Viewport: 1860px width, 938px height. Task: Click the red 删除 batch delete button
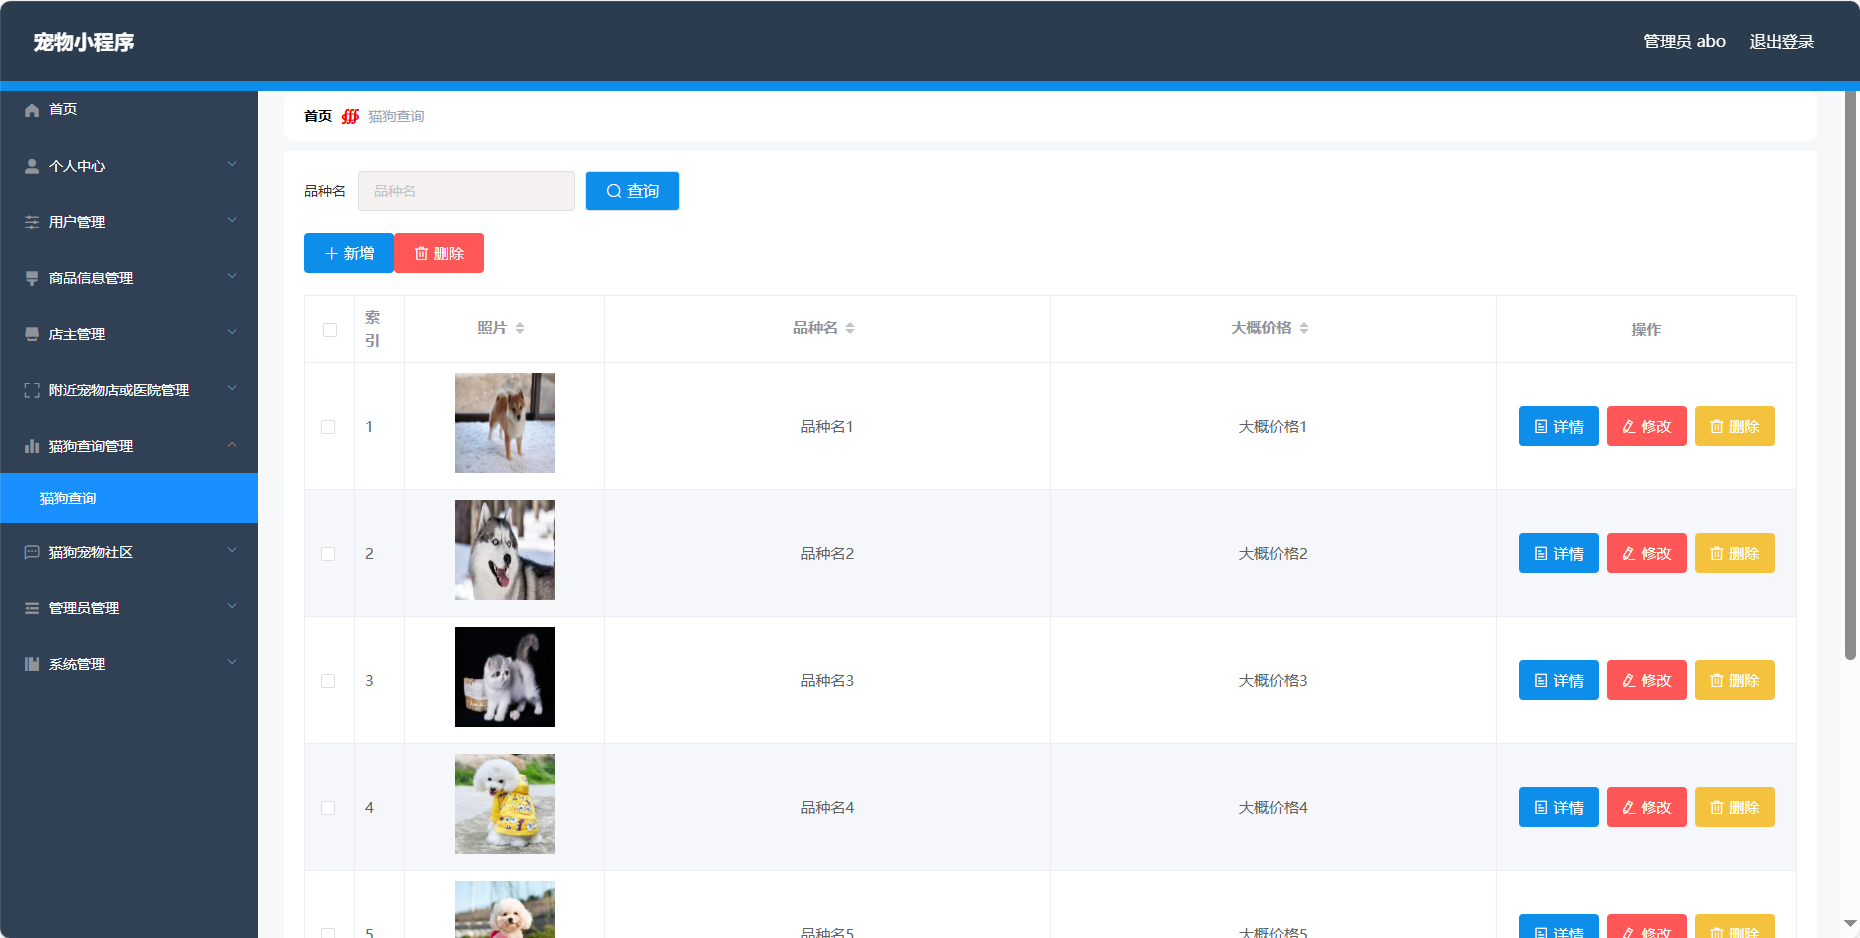click(x=439, y=253)
